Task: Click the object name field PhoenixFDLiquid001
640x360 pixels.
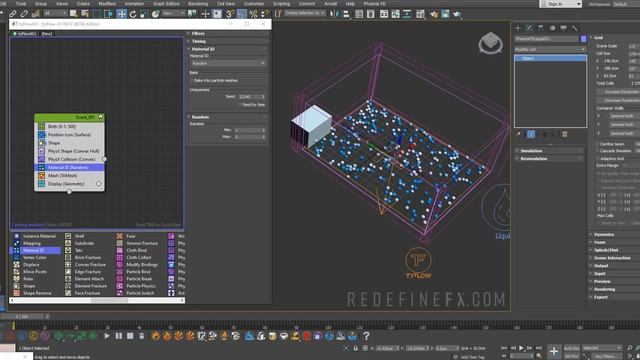Action: click(x=546, y=39)
